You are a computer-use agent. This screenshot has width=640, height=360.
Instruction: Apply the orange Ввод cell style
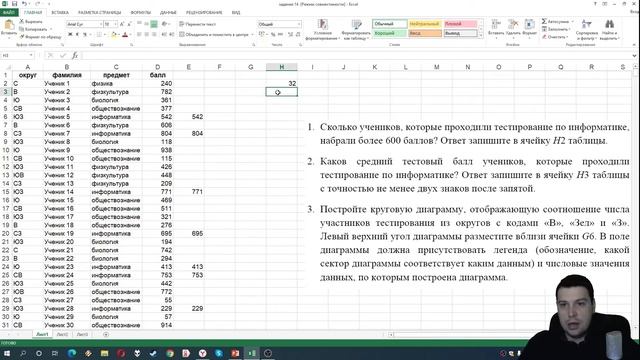(424, 33)
